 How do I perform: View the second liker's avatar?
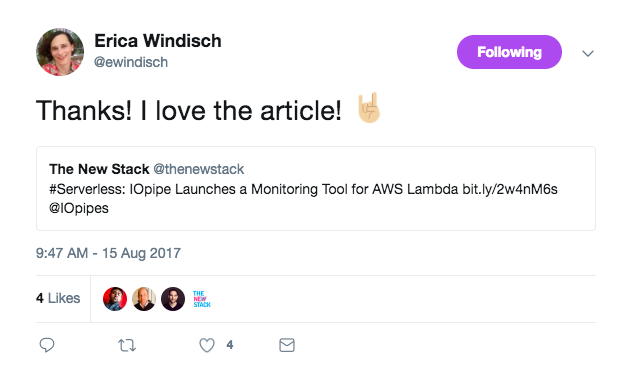(144, 299)
